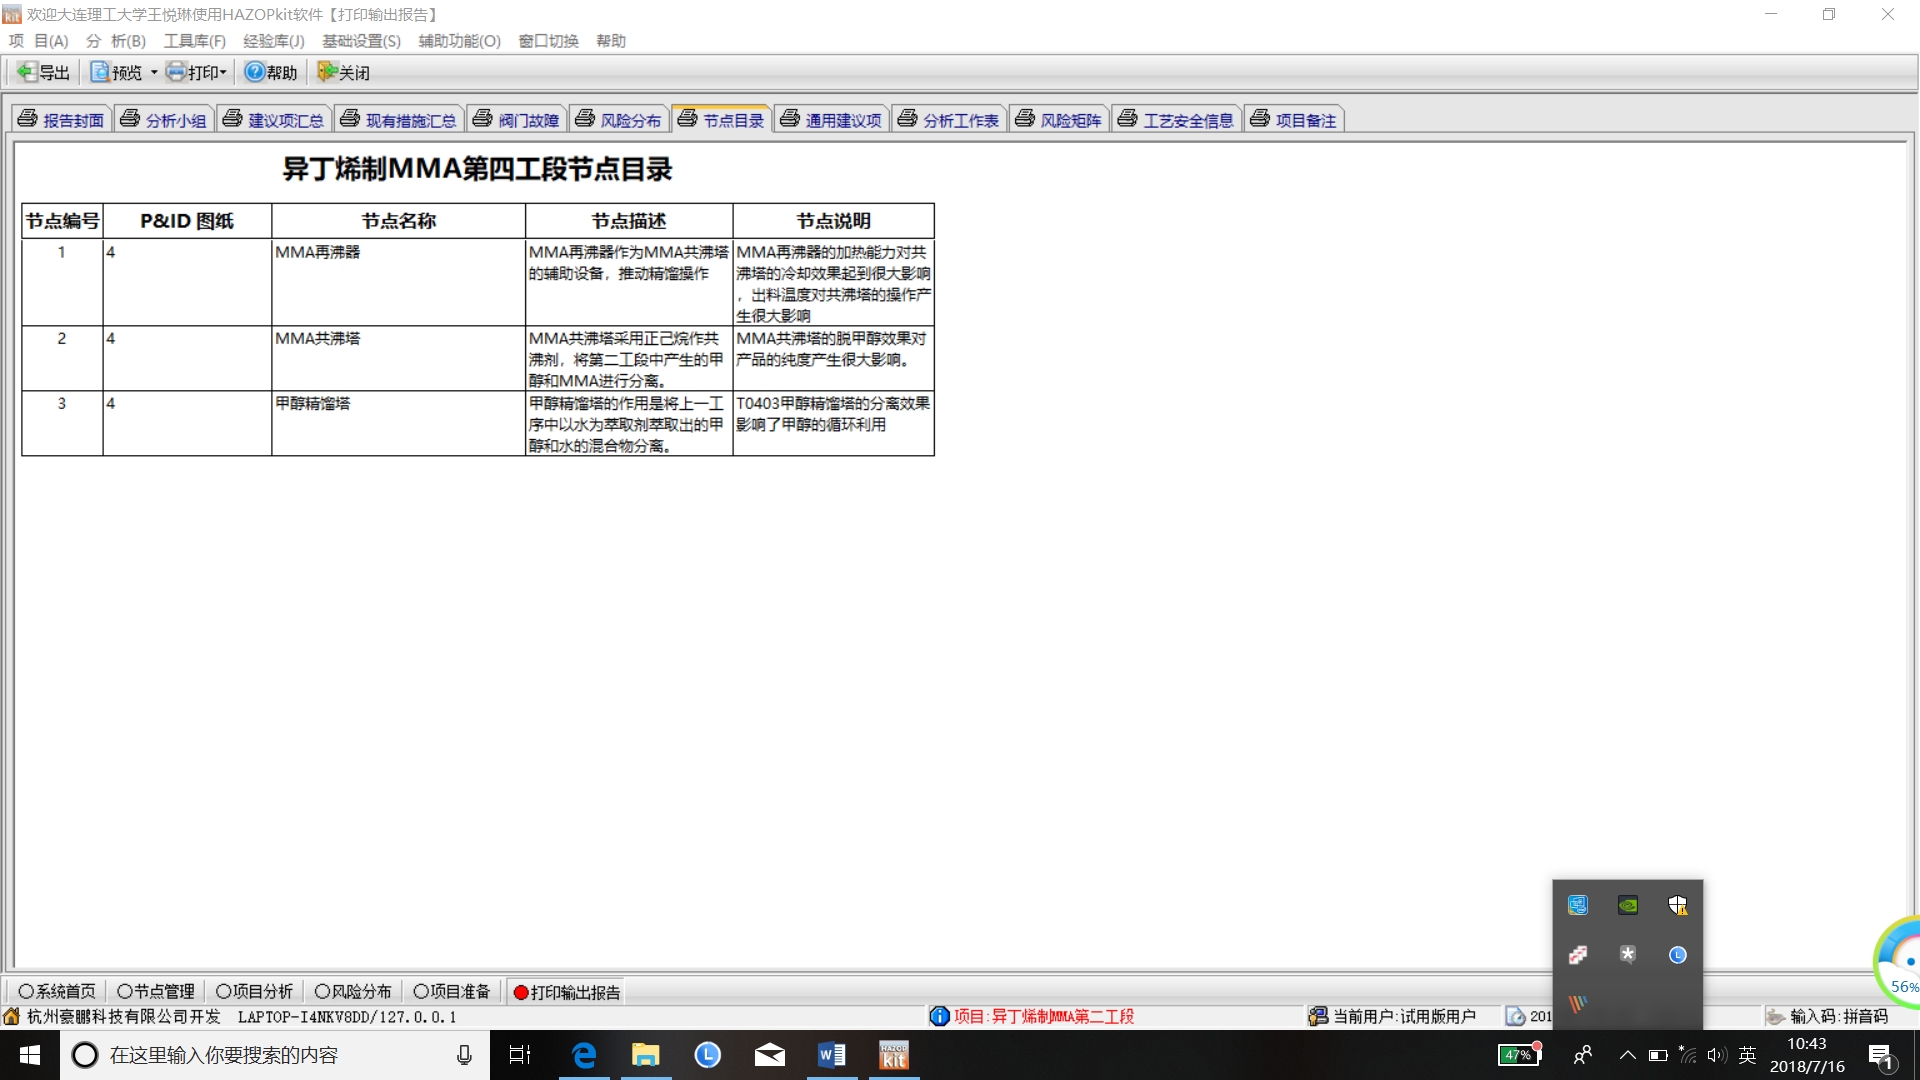Click the 打印 printer icon
This screenshot has width=1920, height=1080.
point(176,72)
